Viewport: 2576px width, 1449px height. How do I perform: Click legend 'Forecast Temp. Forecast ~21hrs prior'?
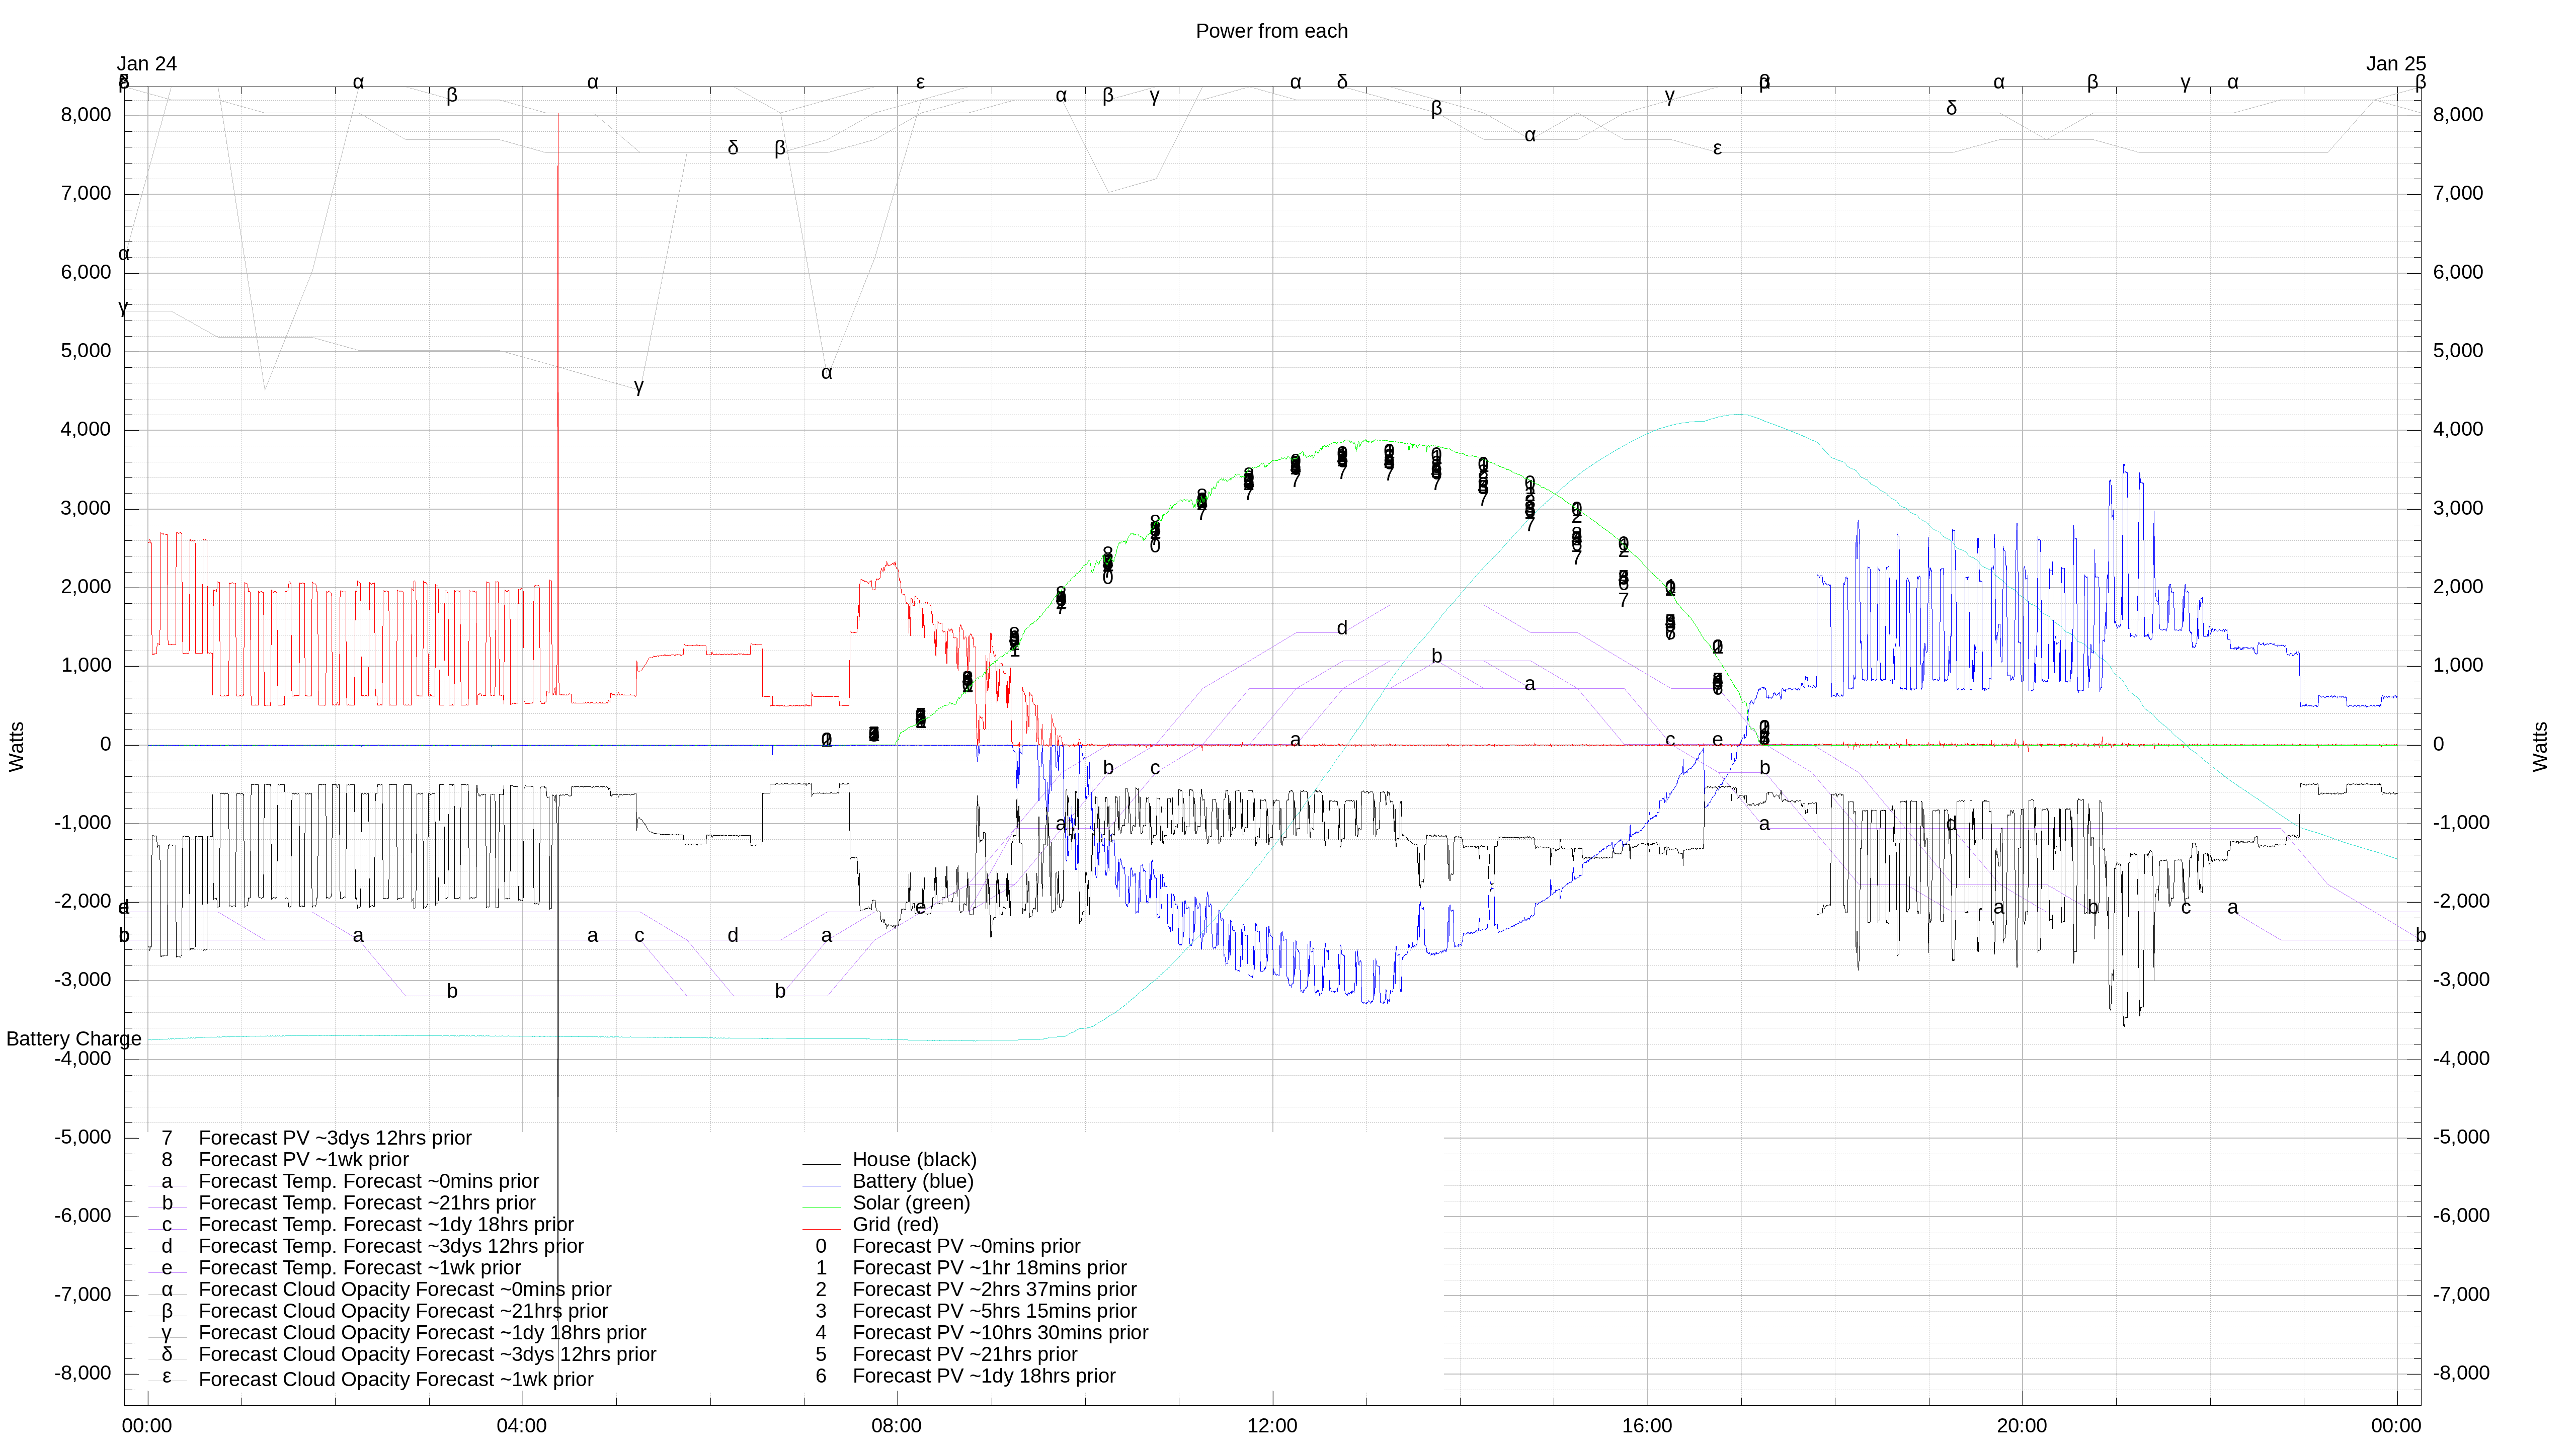(367, 1203)
